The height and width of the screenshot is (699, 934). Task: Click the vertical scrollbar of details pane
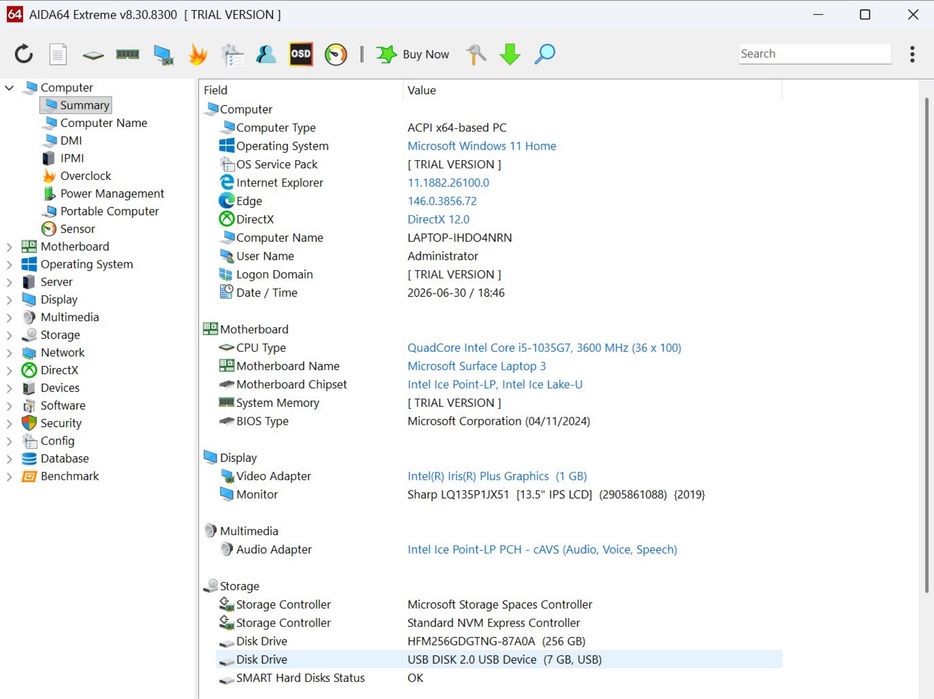point(926,346)
